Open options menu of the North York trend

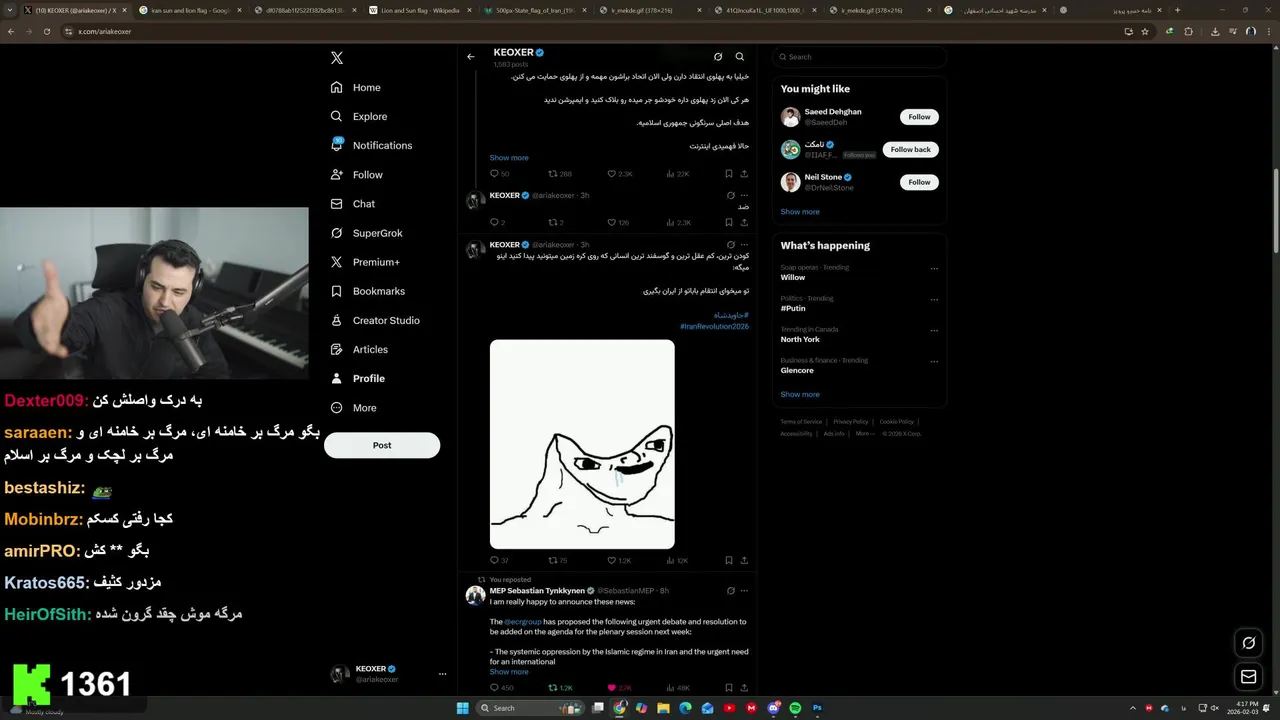[934, 330]
